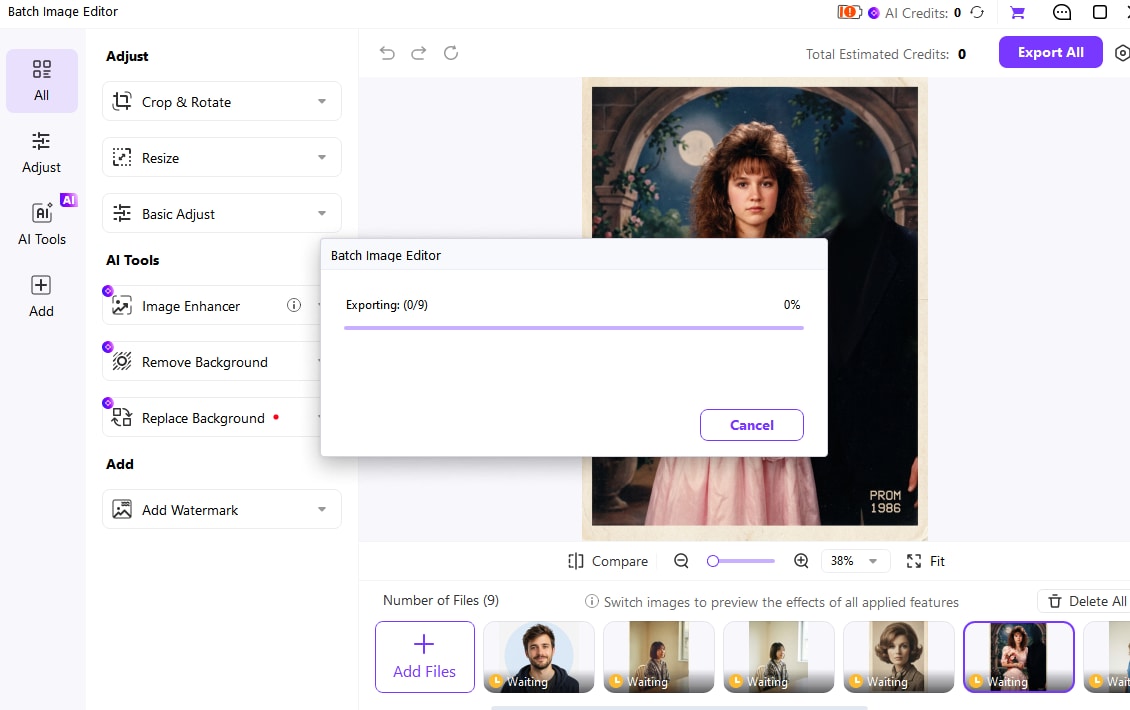The image size is (1130, 710).
Task: Open export settings gear icon
Action: pos(1122,53)
